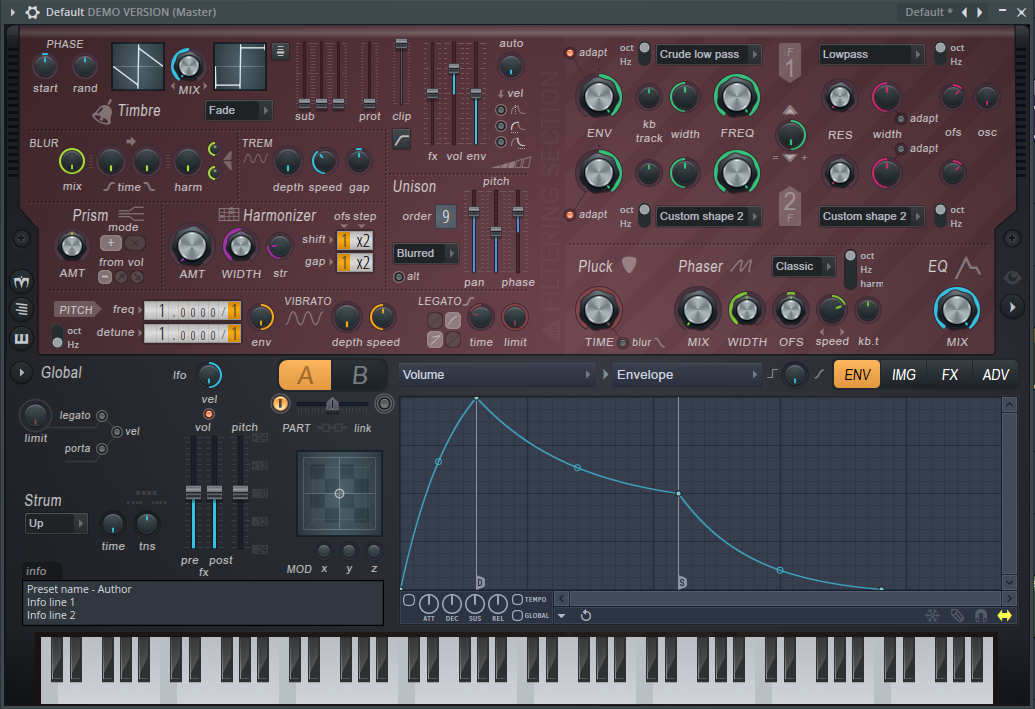Screen dimensions: 1035x709
Task: Click the timbre options menu icon
Action: pos(281,51)
